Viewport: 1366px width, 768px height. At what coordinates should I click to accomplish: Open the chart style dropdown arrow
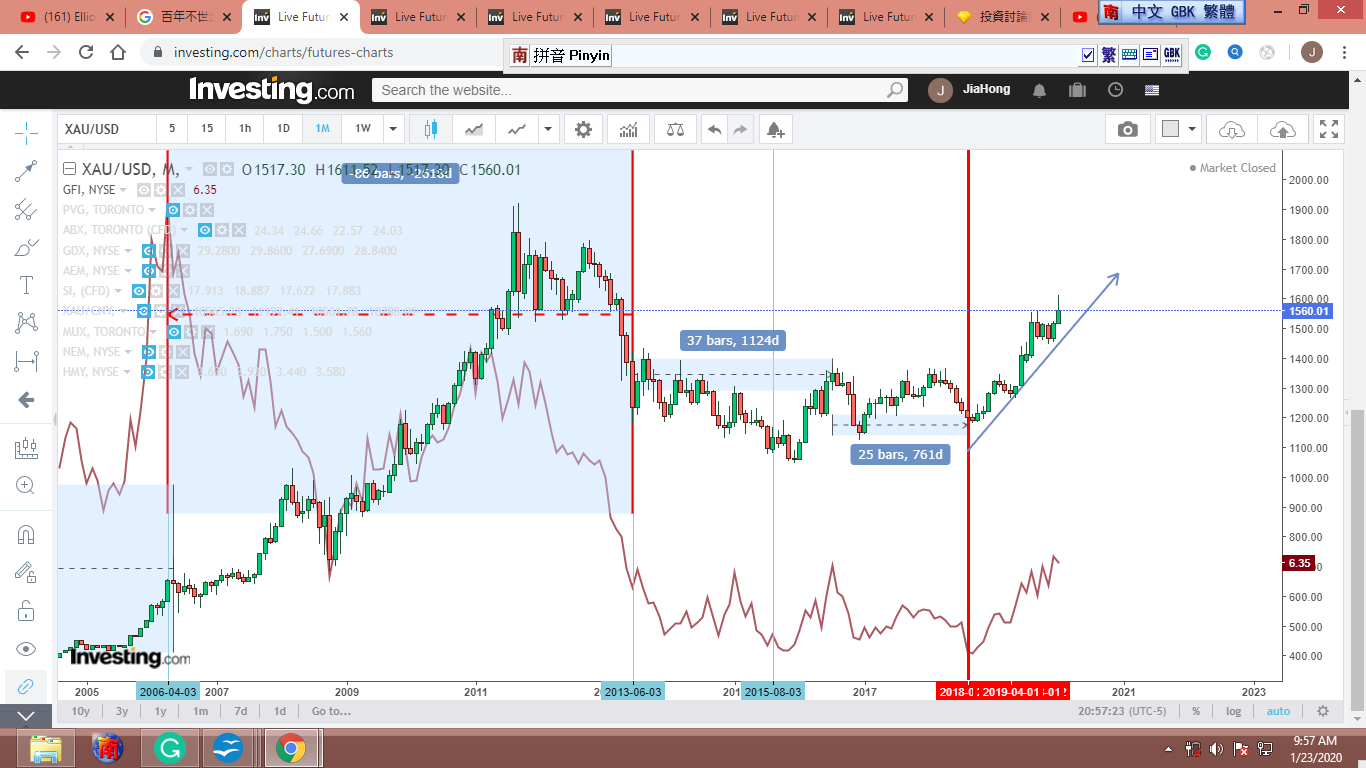(547, 129)
